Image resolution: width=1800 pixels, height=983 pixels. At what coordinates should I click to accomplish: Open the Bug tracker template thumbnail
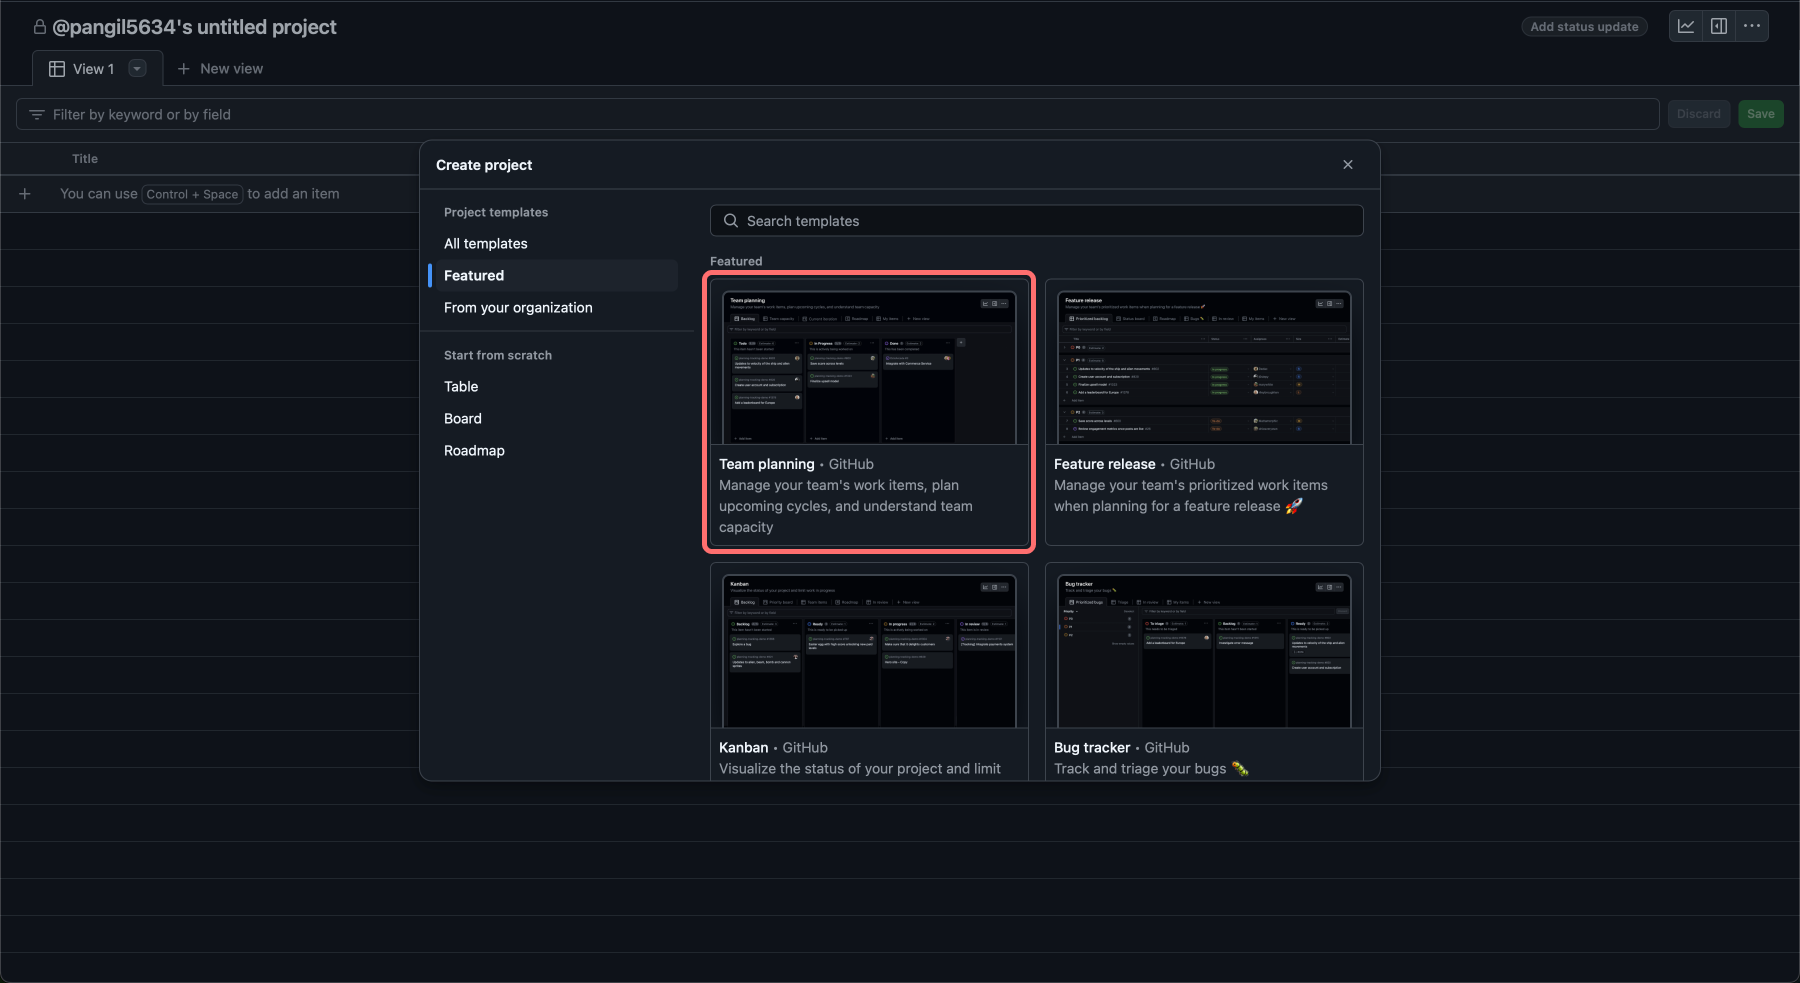tap(1204, 651)
